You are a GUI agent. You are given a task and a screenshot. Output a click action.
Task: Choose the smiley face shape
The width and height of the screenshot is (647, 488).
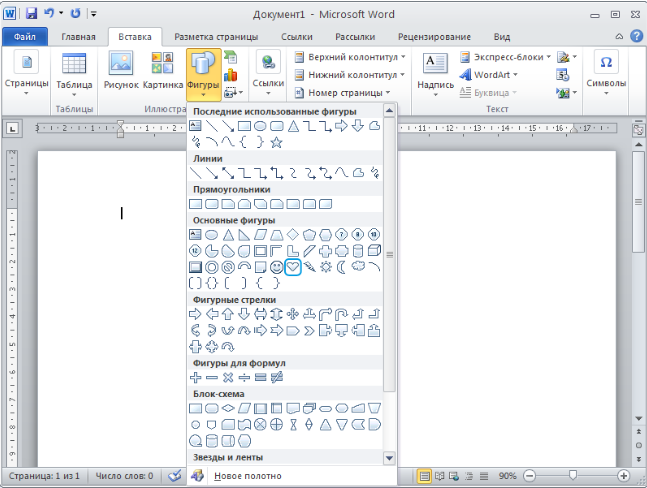(276, 267)
